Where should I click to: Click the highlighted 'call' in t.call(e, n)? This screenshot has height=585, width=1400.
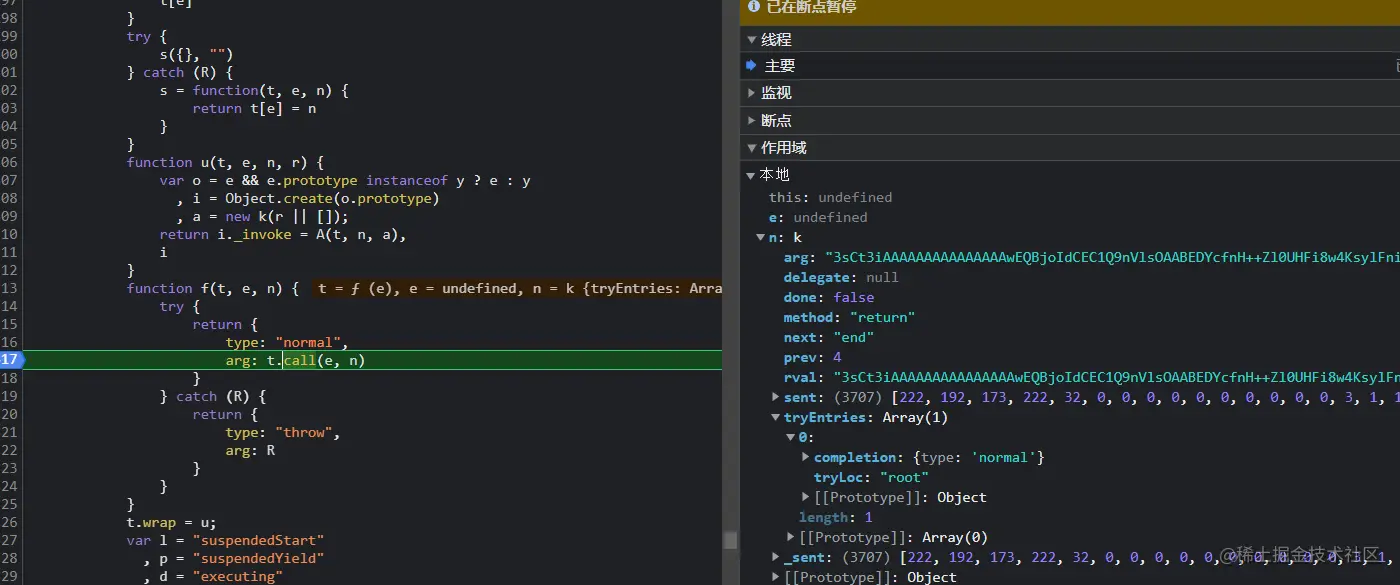click(299, 360)
